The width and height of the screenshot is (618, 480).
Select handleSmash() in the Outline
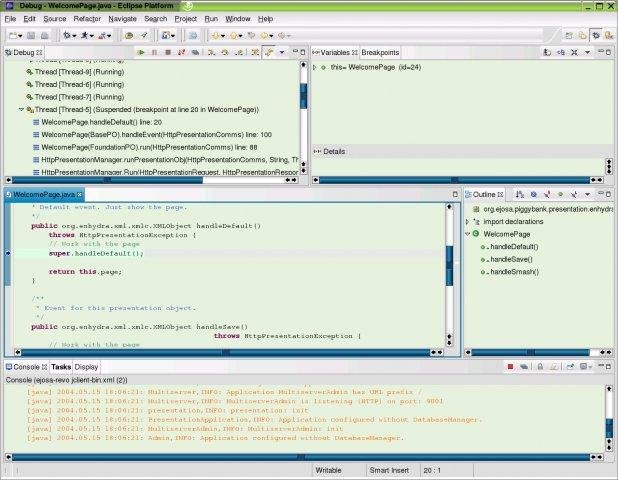point(514,272)
